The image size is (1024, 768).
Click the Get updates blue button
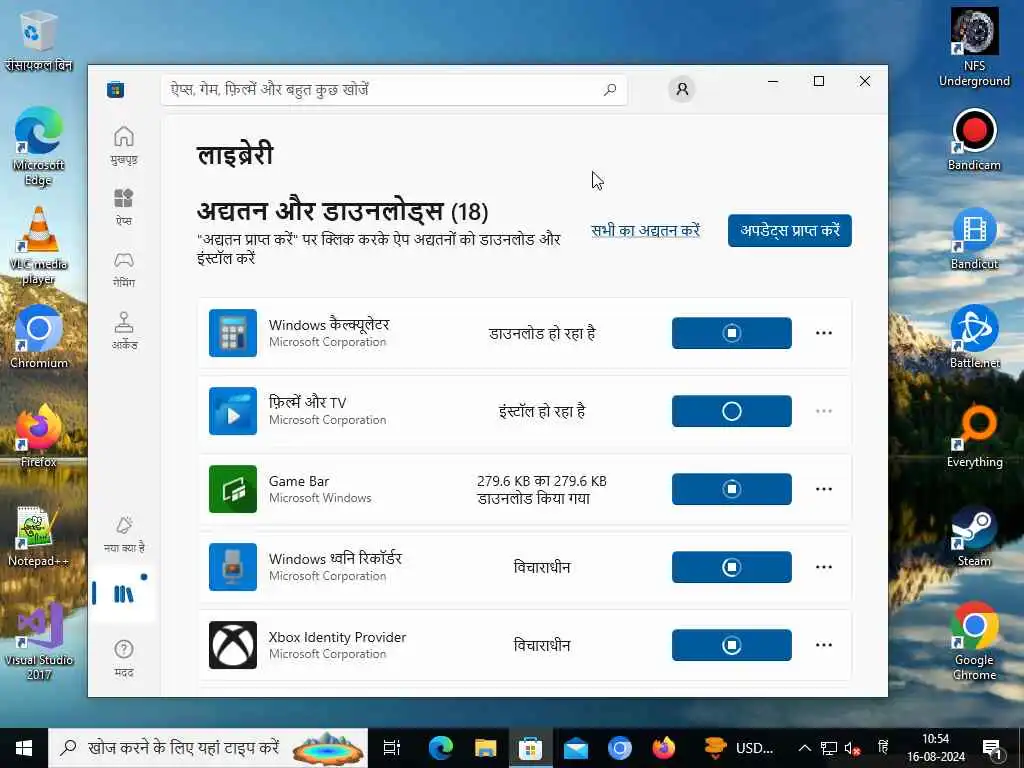point(790,231)
